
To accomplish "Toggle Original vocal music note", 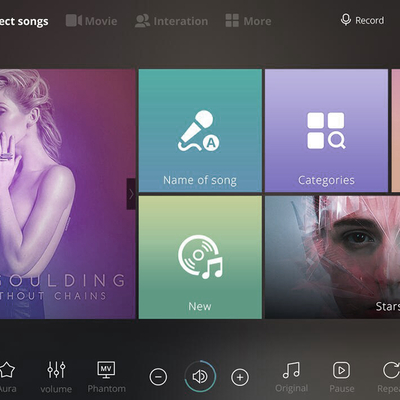I will 291,370.
